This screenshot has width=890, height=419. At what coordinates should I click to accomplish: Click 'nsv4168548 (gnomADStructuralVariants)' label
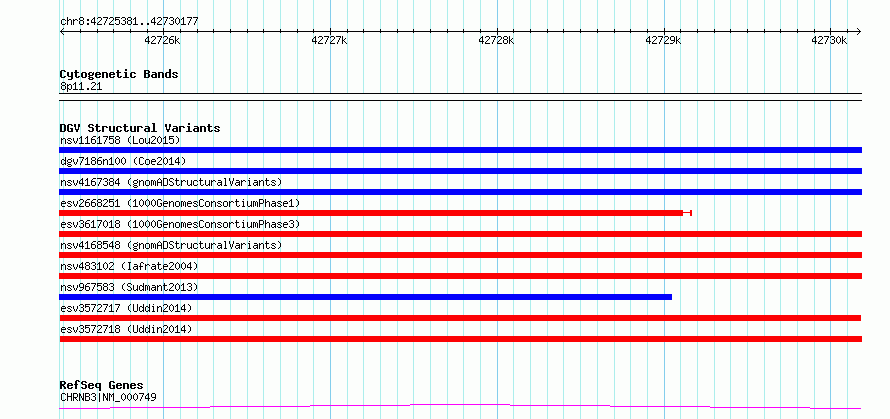(171, 245)
